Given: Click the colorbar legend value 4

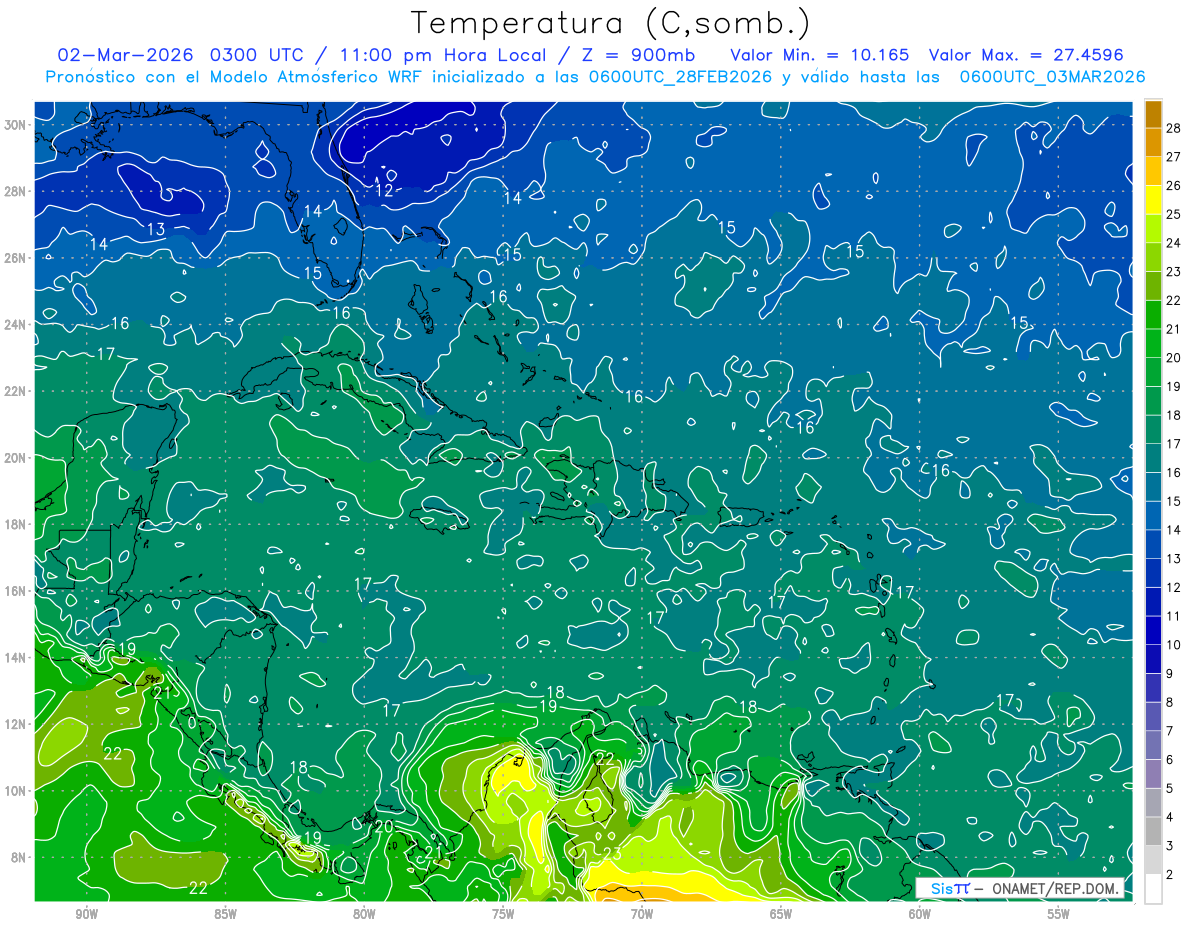Looking at the screenshot, I should click(x=1170, y=818).
